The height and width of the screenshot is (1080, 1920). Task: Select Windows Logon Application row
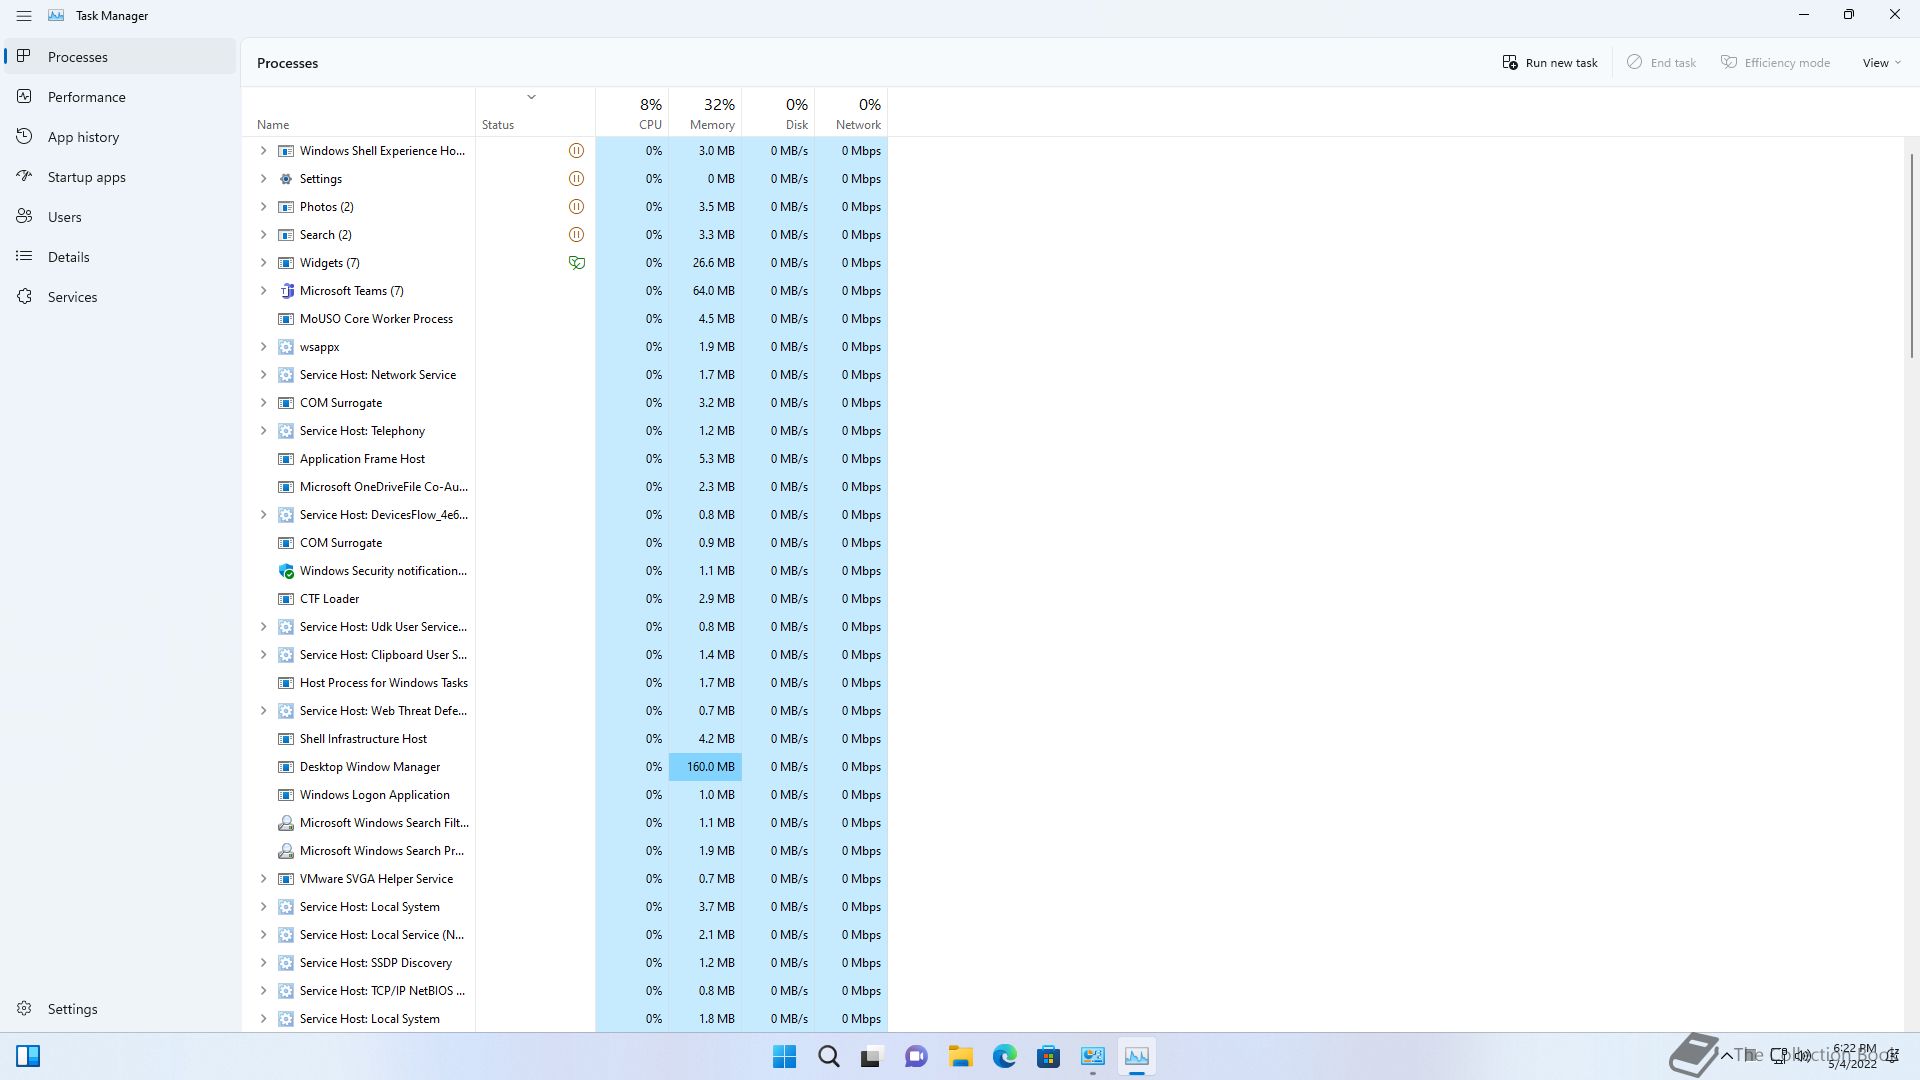click(x=565, y=795)
